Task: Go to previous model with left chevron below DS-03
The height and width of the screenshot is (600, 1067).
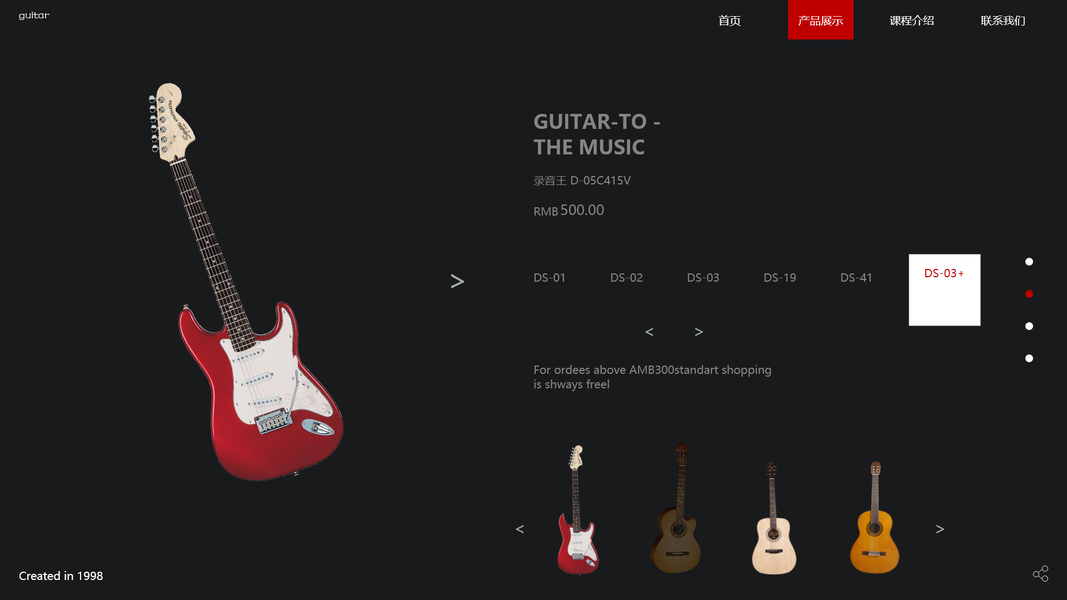Action: tap(649, 332)
